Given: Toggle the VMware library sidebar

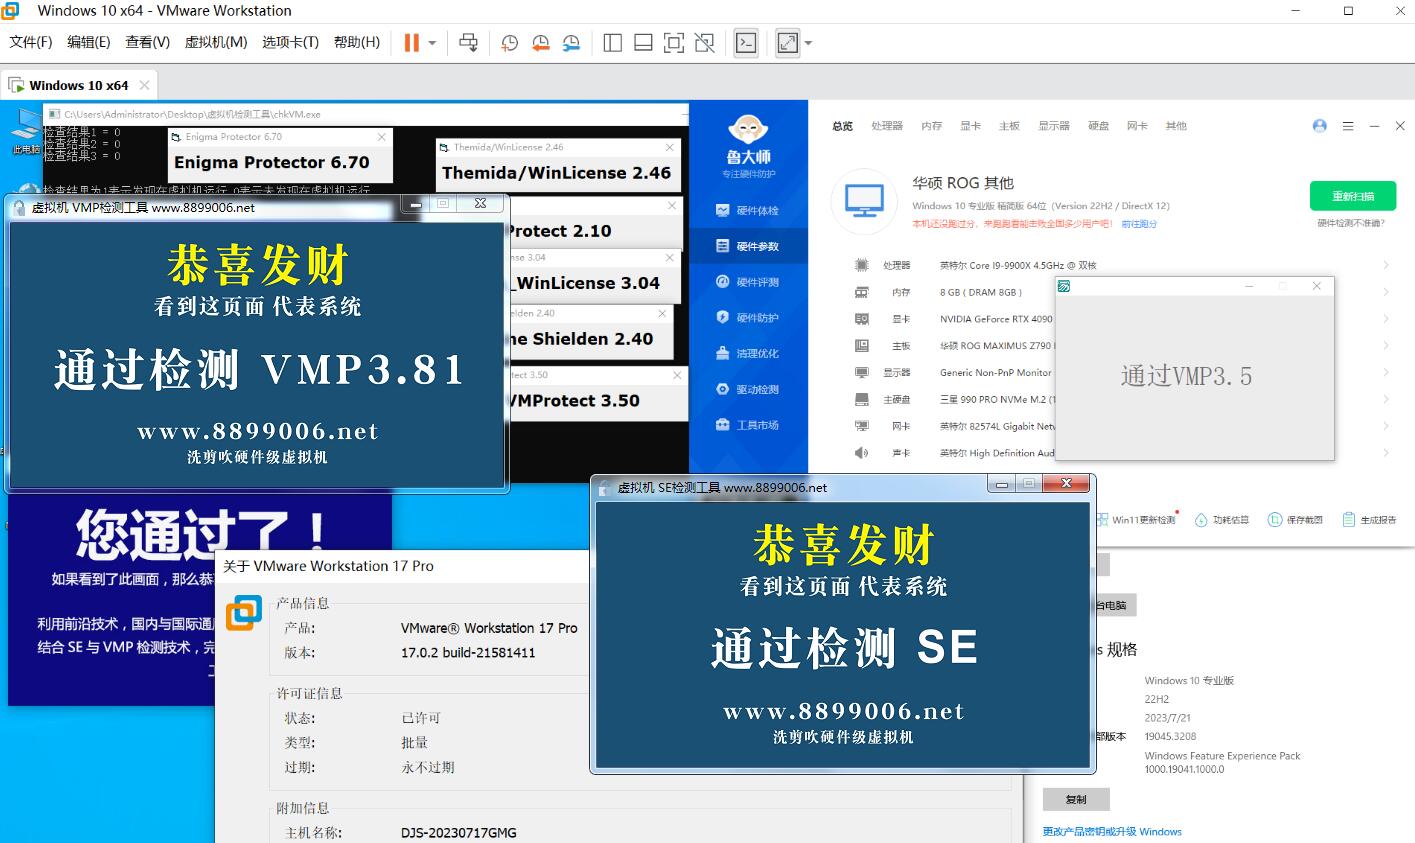Looking at the screenshot, I should point(613,43).
